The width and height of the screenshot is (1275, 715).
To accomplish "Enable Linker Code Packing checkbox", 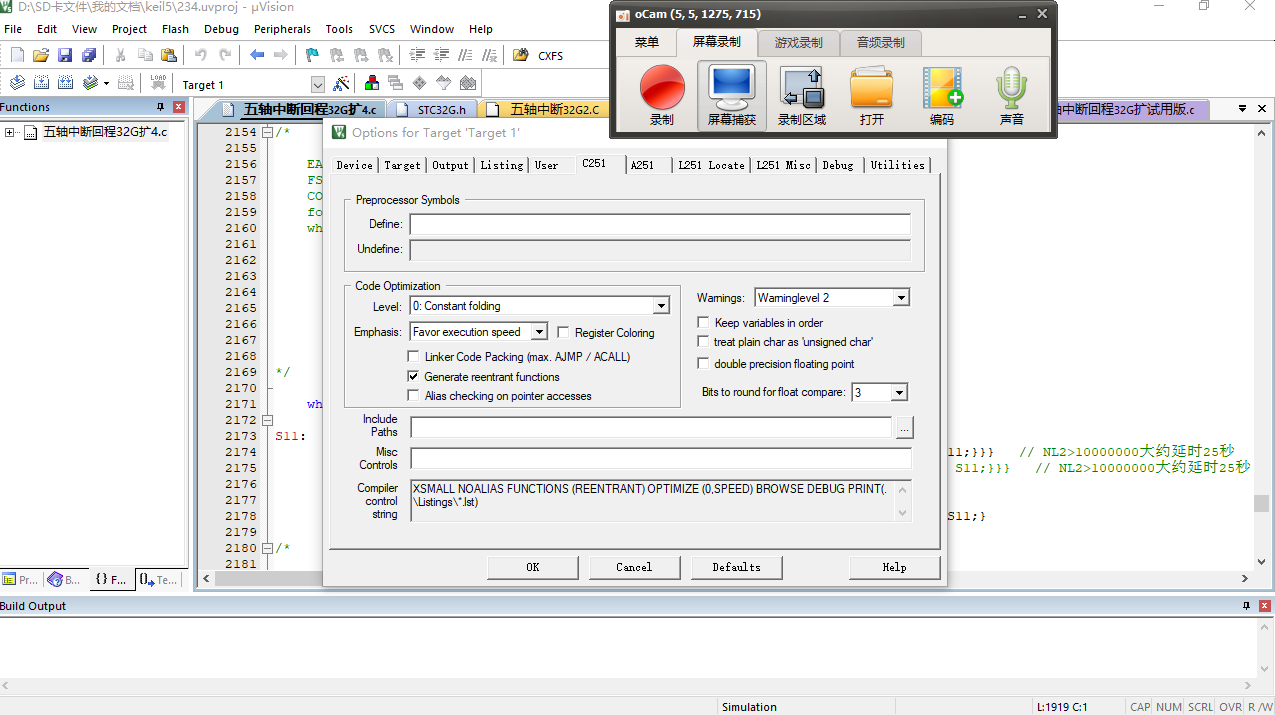I will pos(414,357).
